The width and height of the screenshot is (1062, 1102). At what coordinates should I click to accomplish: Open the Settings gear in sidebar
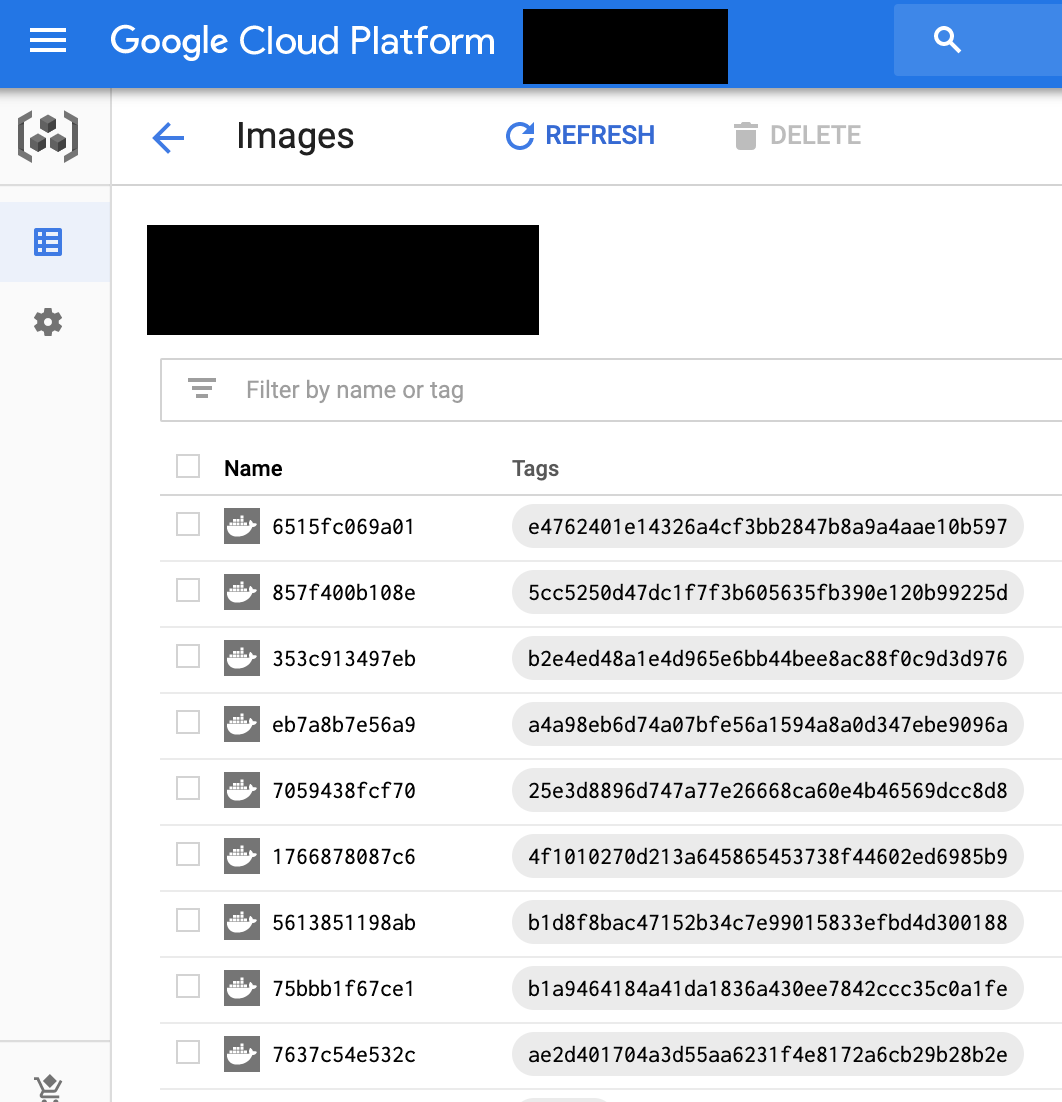pyautogui.click(x=48, y=322)
